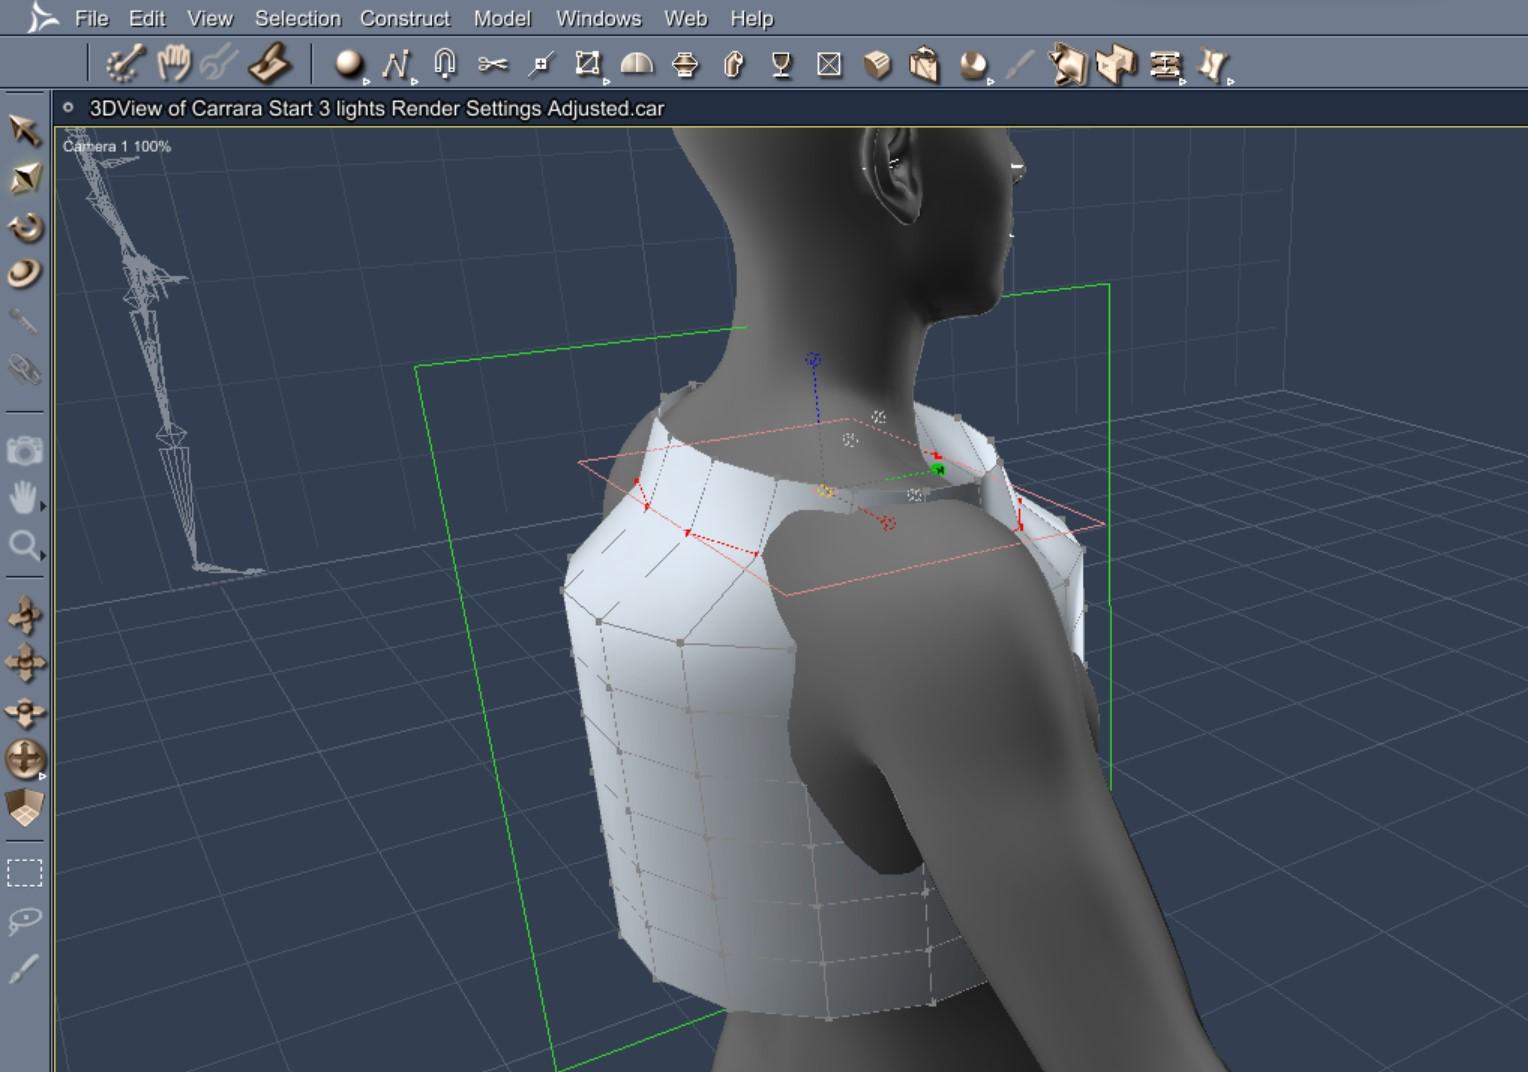Select the scissors cut tool
This screenshot has height=1072, width=1528.
(x=492, y=65)
